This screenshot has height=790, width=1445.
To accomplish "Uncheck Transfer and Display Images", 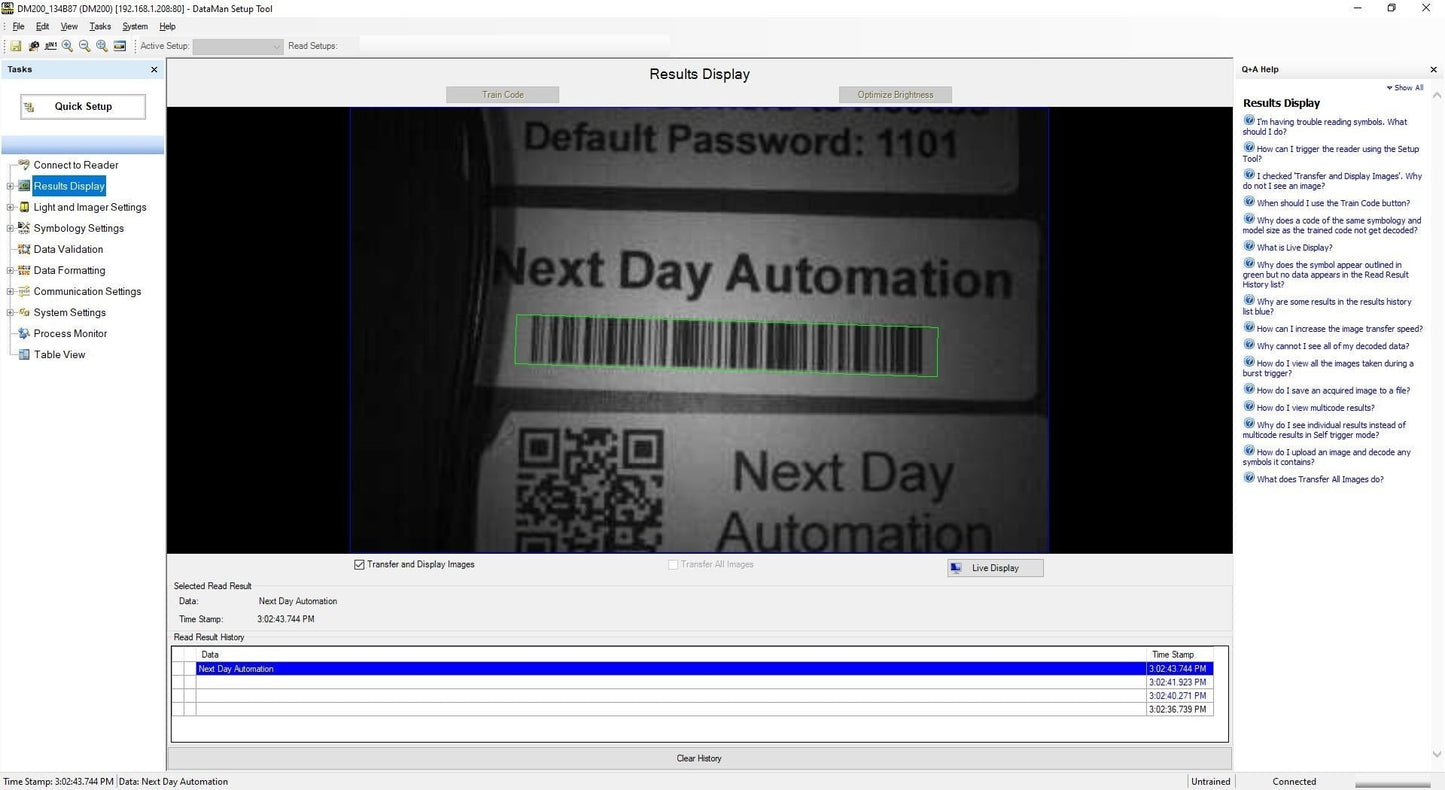I will (x=360, y=565).
